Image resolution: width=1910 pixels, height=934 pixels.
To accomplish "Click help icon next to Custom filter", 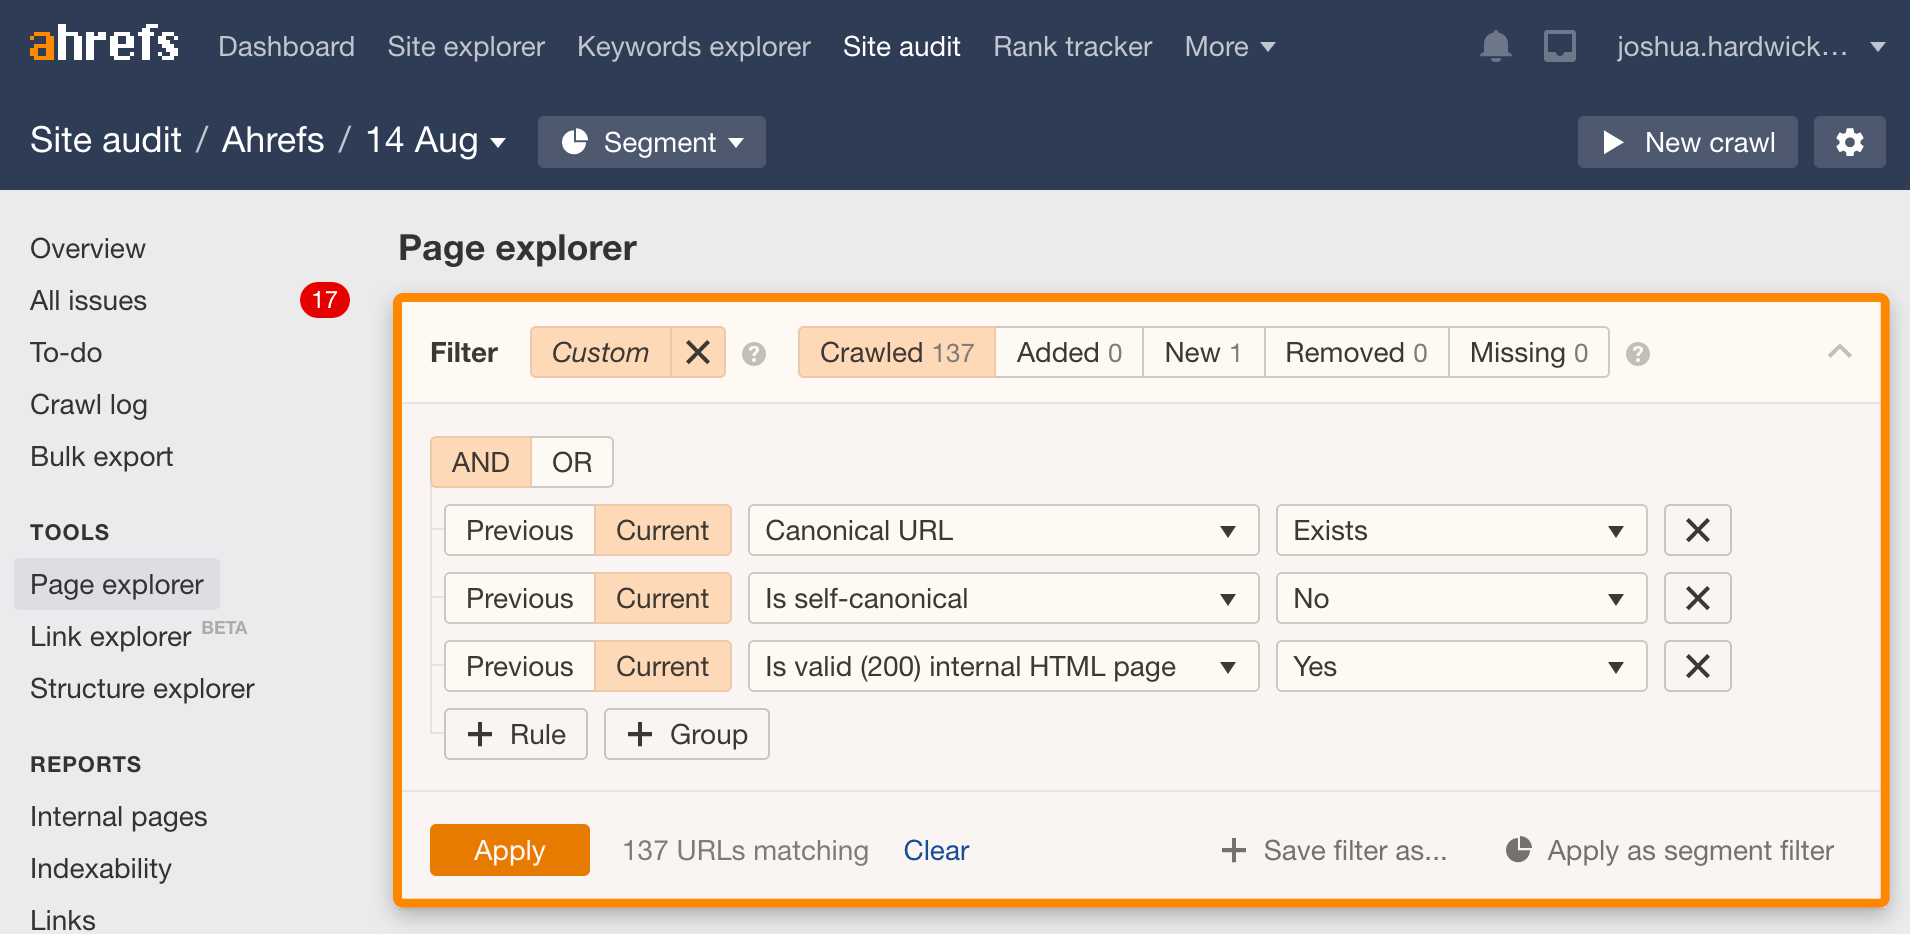I will click(x=754, y=354).
